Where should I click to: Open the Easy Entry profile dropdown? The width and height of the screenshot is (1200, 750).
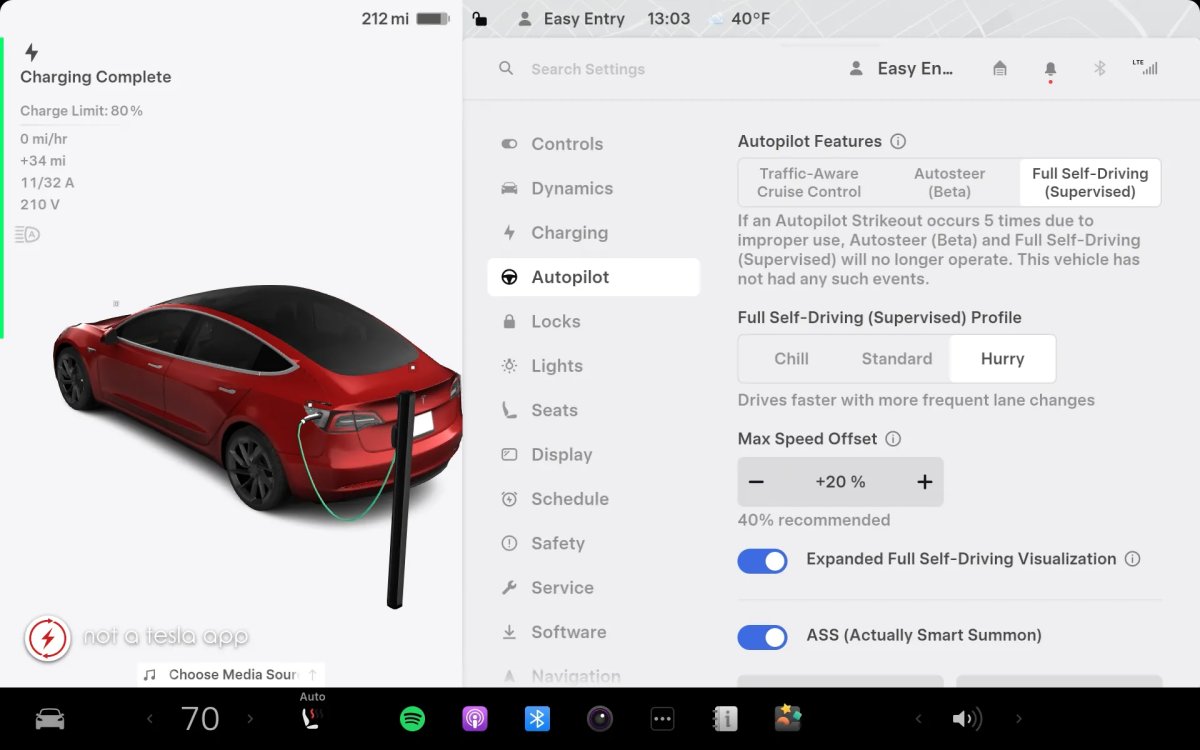[x=902, y=69]
